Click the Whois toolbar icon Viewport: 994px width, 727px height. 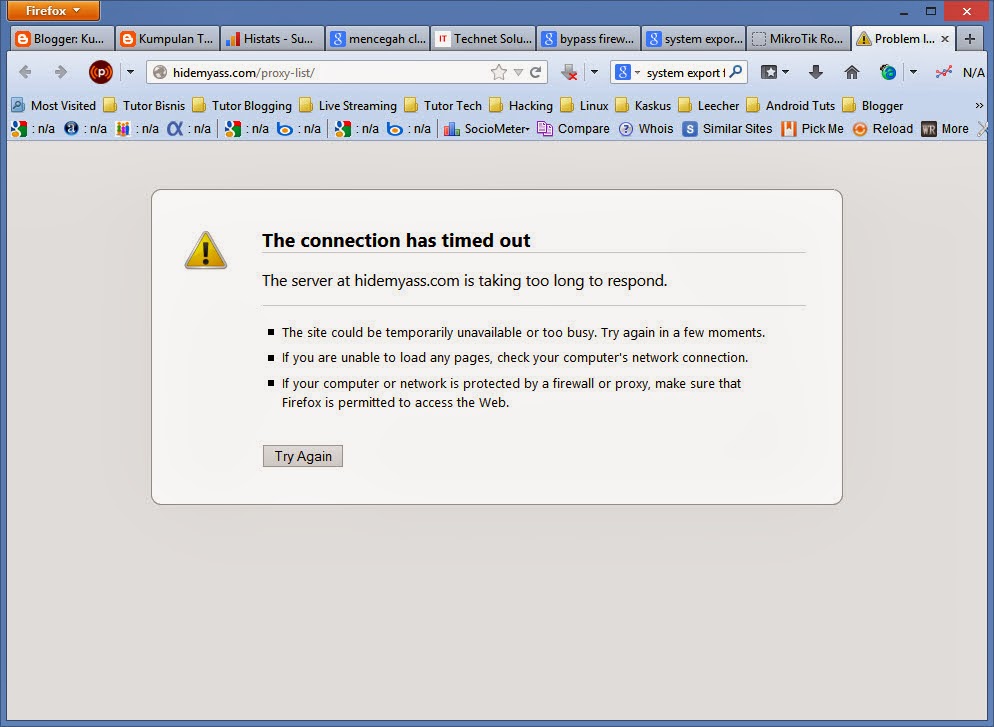pos(646,128)
